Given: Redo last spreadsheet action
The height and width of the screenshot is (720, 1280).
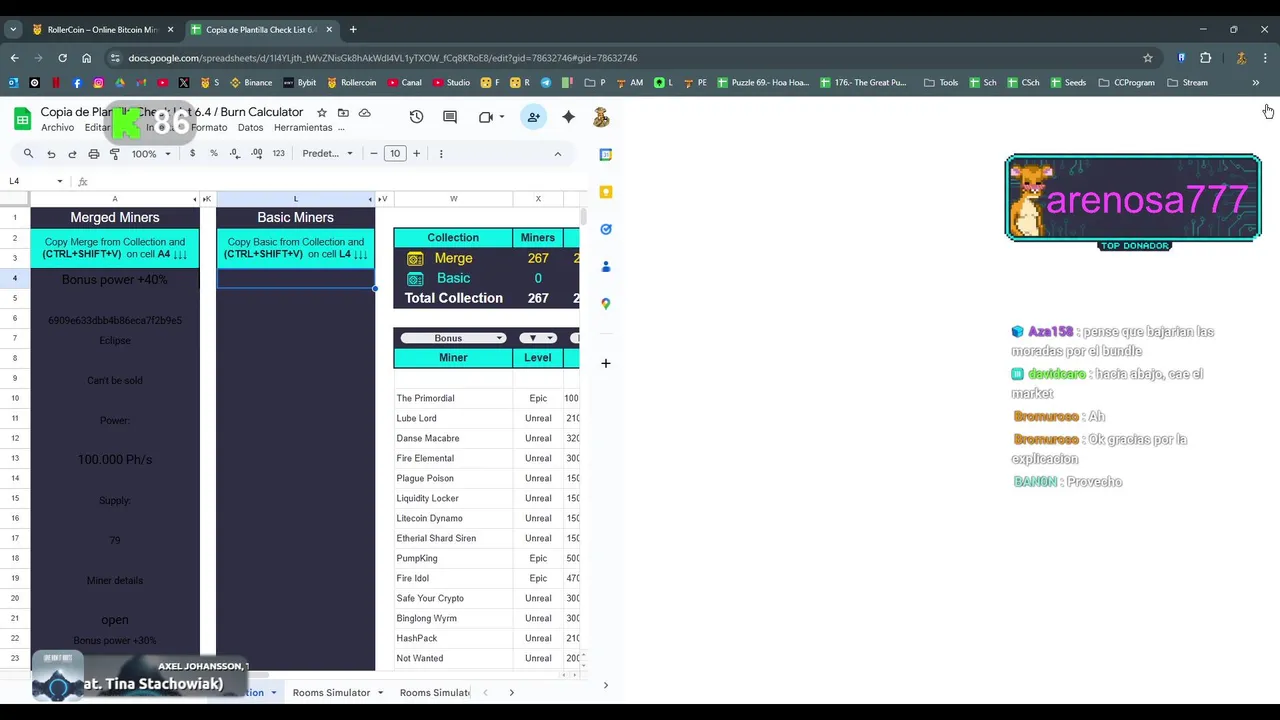Looking at the screenshot, I should (72, 154).
